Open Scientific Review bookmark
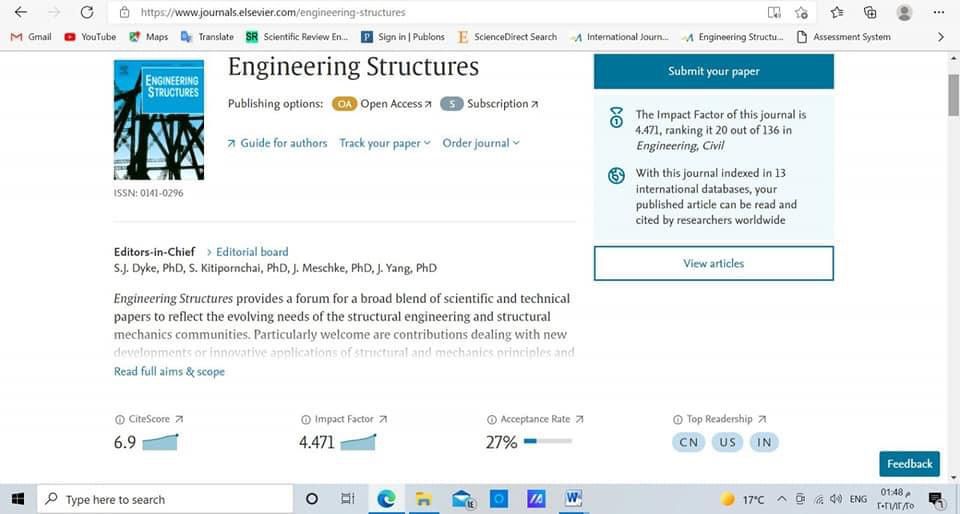The image size is (960, 514). tap(297, 37)
